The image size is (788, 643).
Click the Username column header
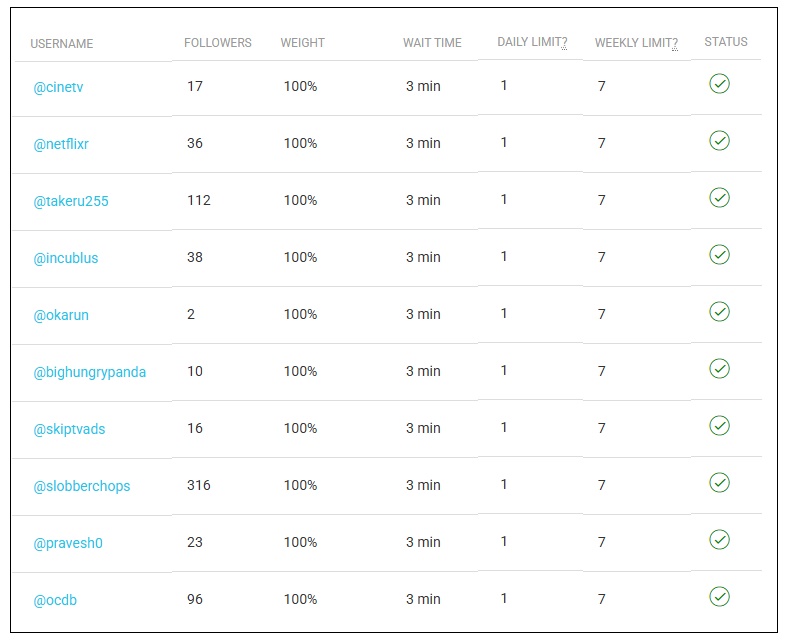click(62, 44)
